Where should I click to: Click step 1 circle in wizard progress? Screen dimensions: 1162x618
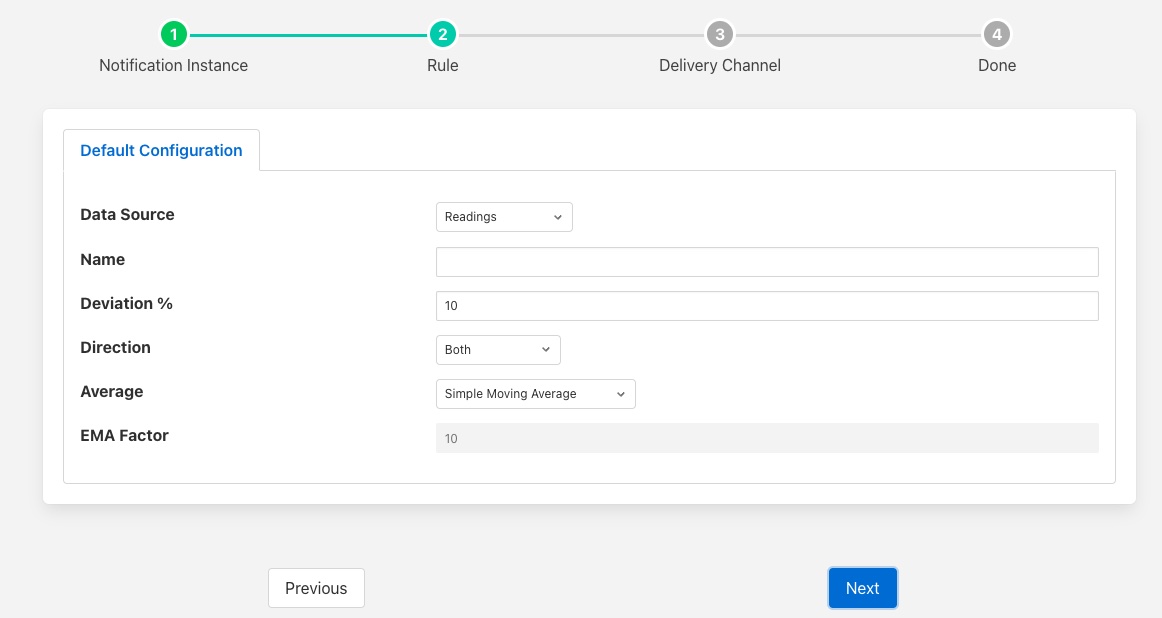click(173, 35)
